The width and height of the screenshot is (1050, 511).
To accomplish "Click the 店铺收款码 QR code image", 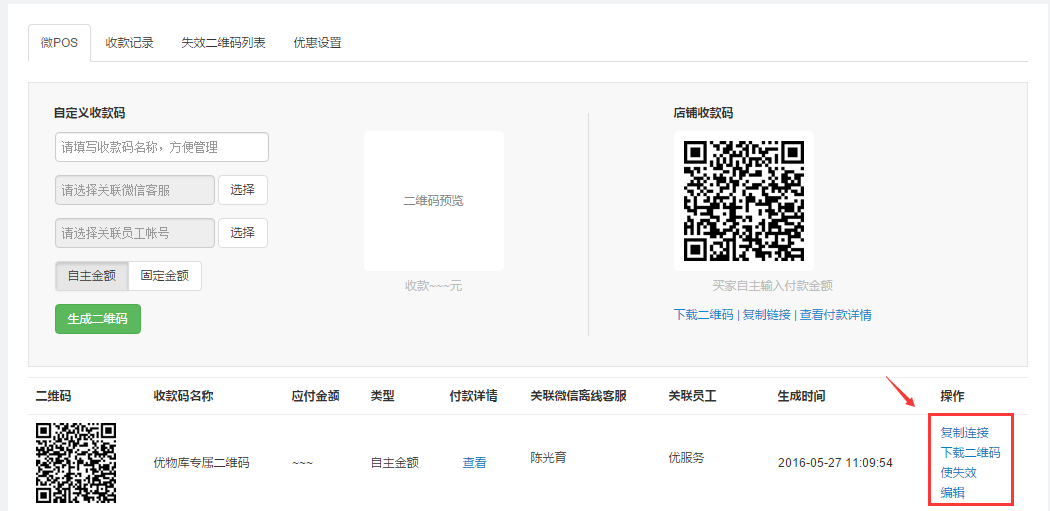I will (743, 200).
